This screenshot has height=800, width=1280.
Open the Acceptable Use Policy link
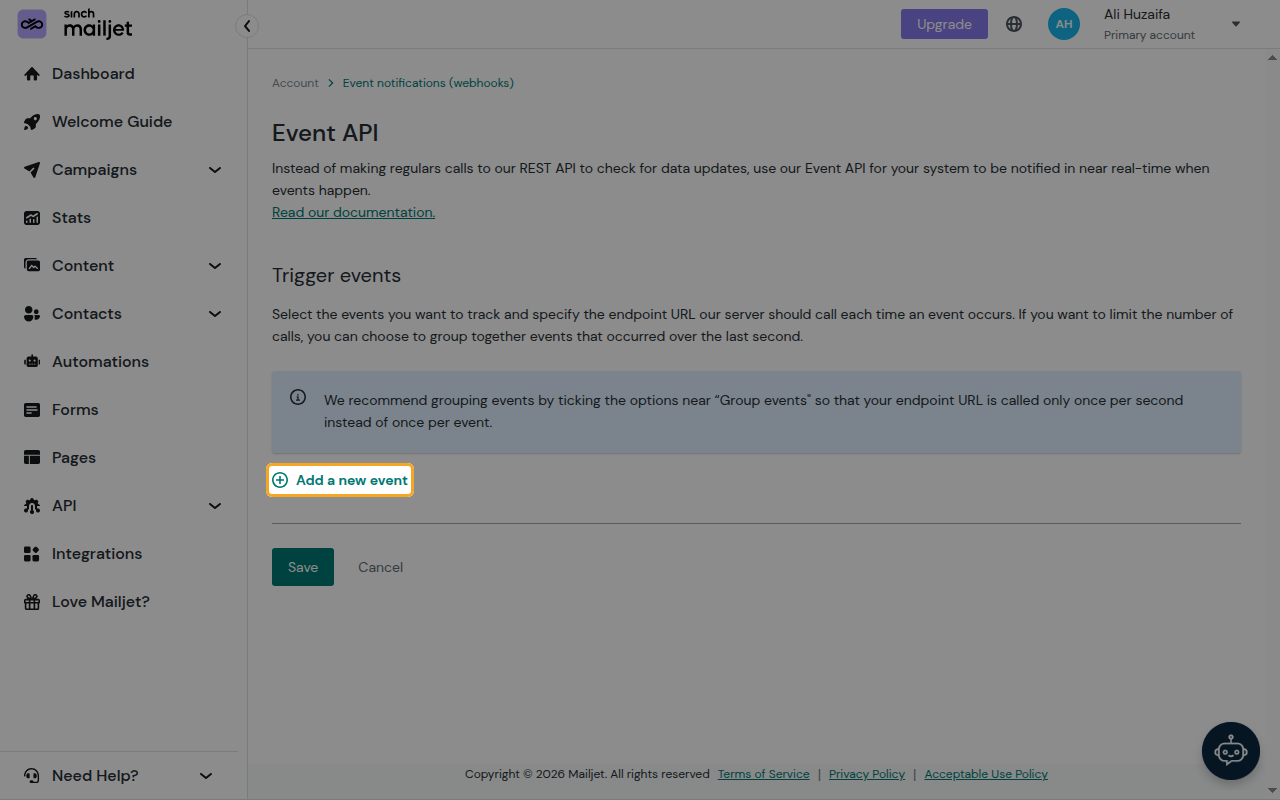click(x=986, y=774)
